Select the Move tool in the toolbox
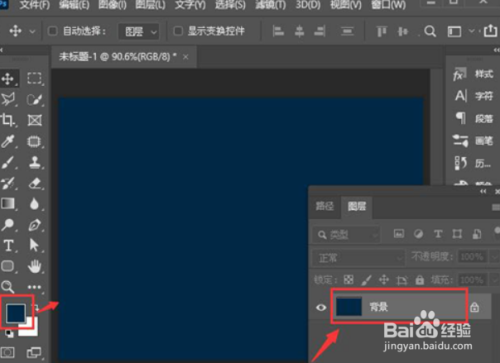The width and height of the screenshot is (500, 363). (x=8, y=79)
